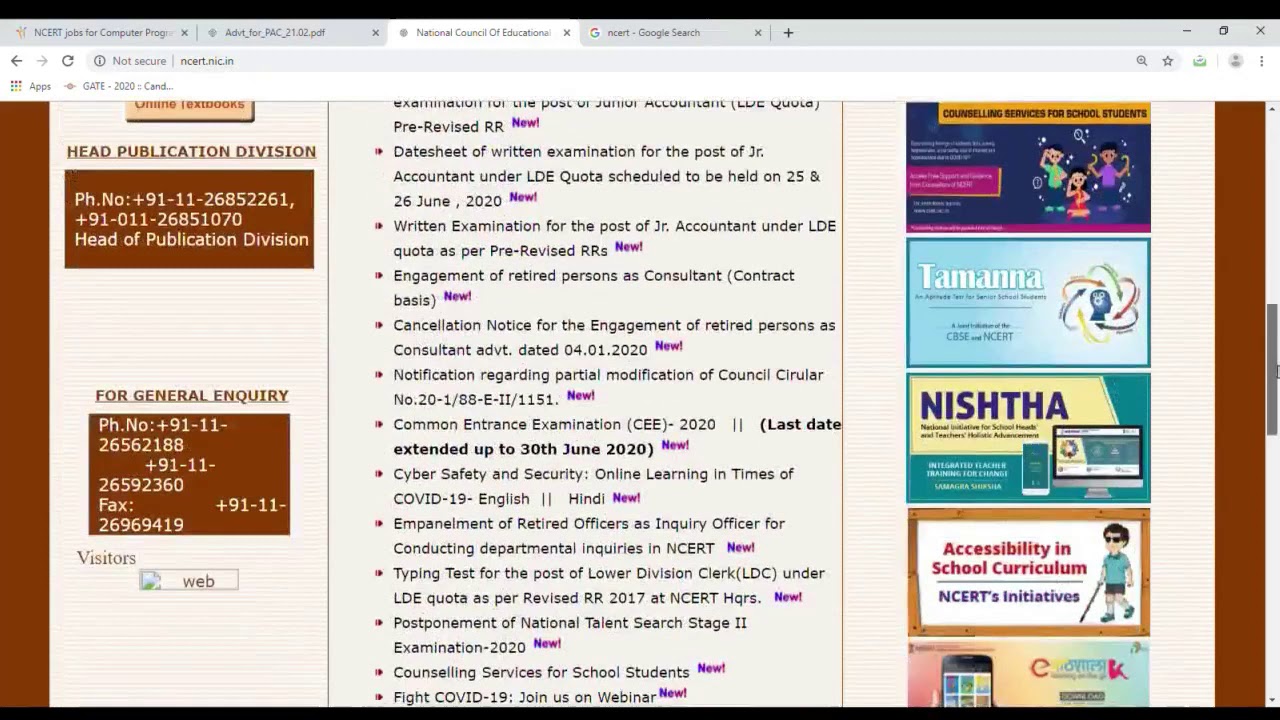Close the ncert - Google Search tab
The width and height of the screenshot is (1280, 720).
click(758, 33)
